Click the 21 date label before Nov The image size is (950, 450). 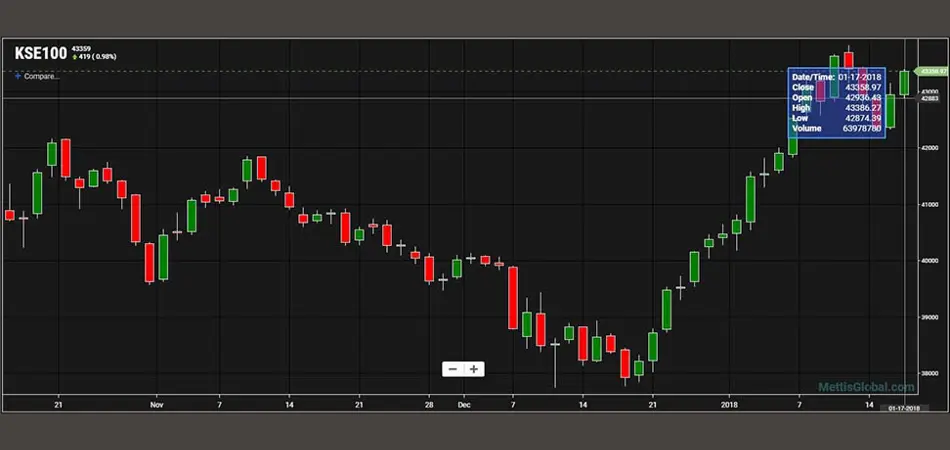pyautogui.click(x=59, y=404)
